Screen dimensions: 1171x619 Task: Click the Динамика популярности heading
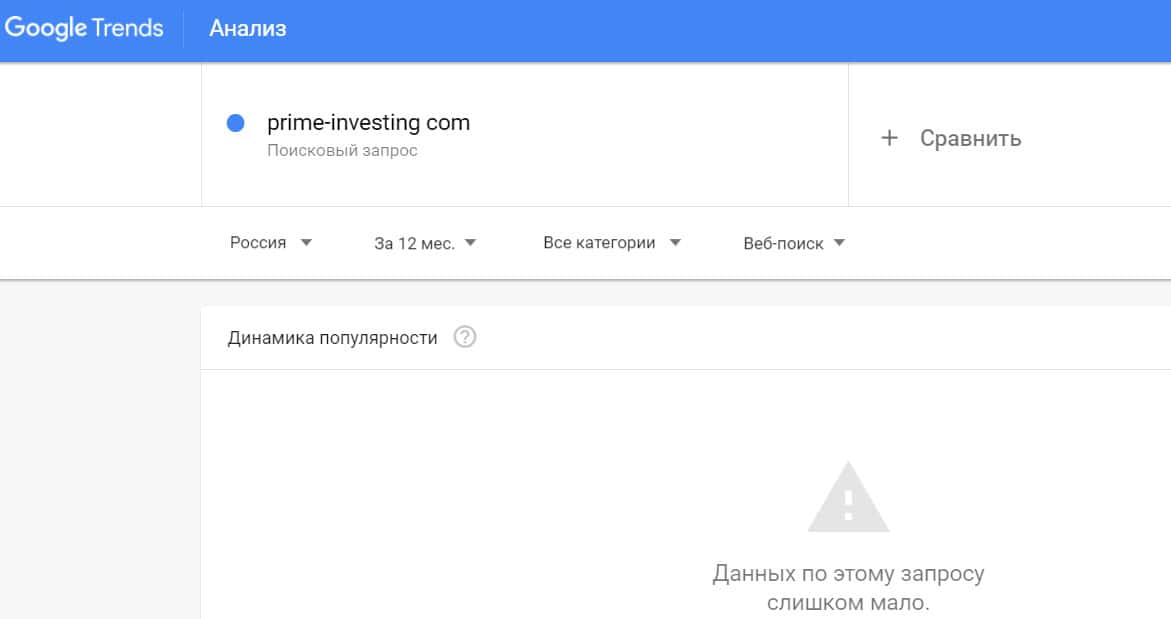(332, 338)
